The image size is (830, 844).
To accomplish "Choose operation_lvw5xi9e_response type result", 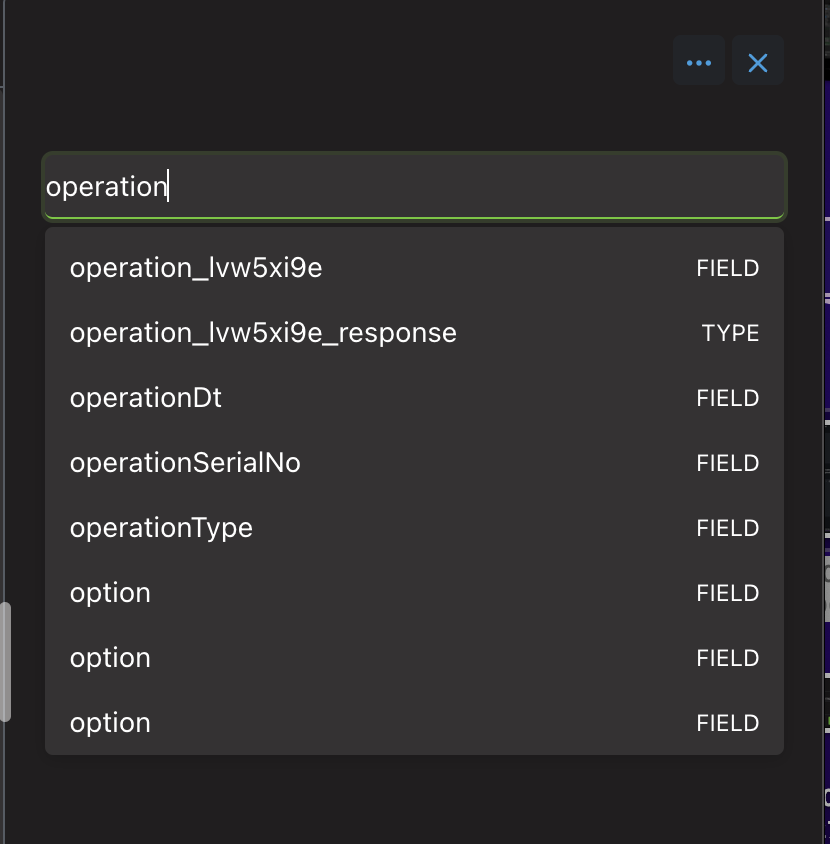I will pos(414,333).
